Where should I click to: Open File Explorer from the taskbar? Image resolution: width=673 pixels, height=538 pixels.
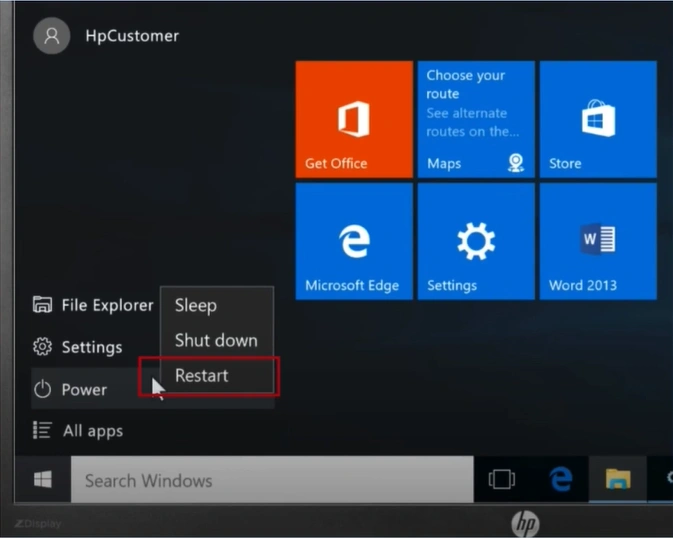618,479
